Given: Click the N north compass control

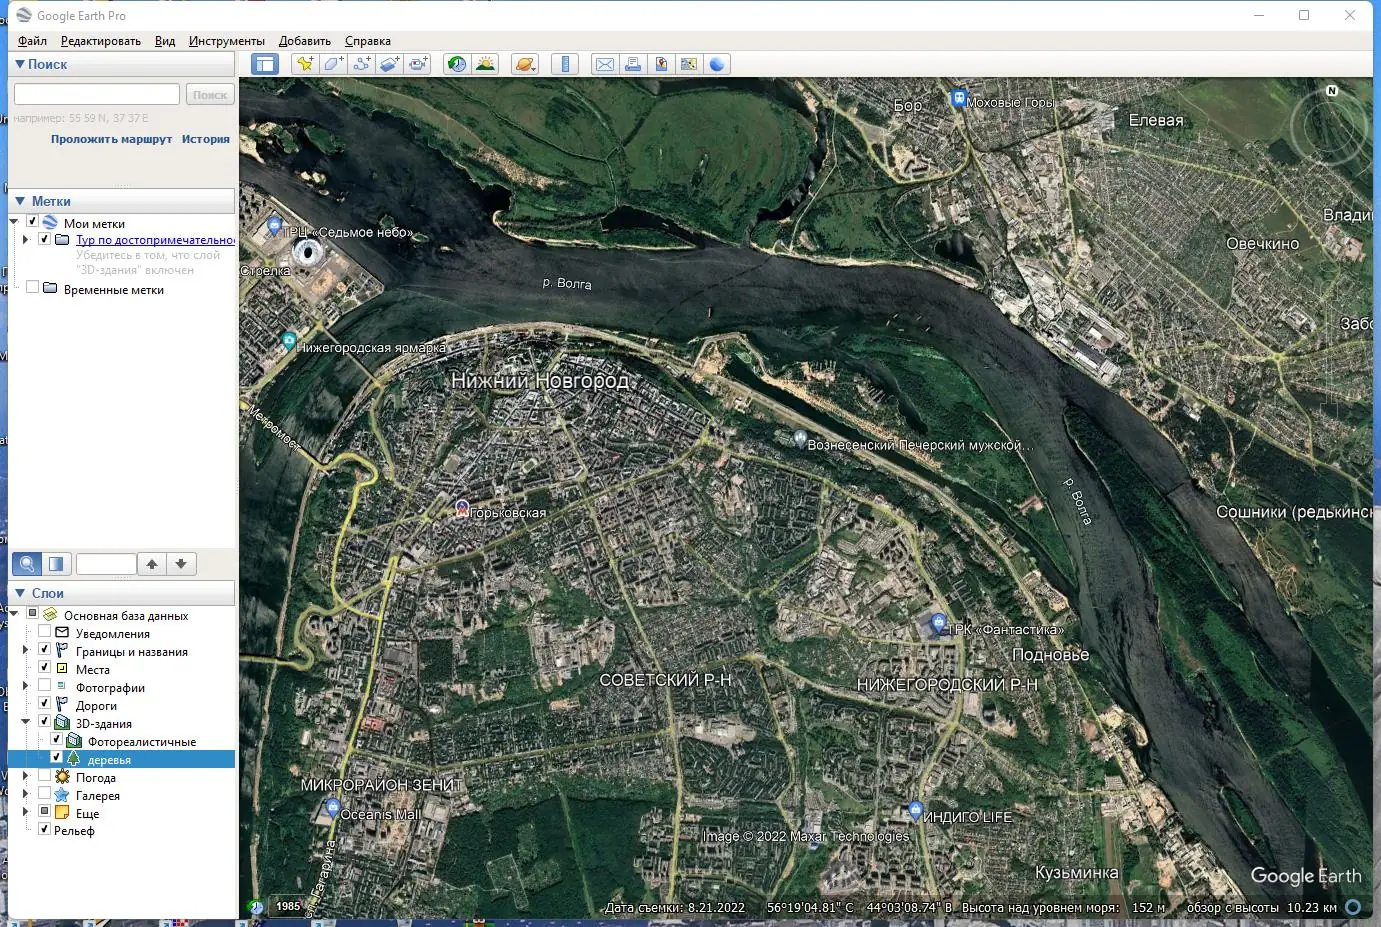Looking at the screenshot, I should pyautogui.click(x=1332, y=91).
